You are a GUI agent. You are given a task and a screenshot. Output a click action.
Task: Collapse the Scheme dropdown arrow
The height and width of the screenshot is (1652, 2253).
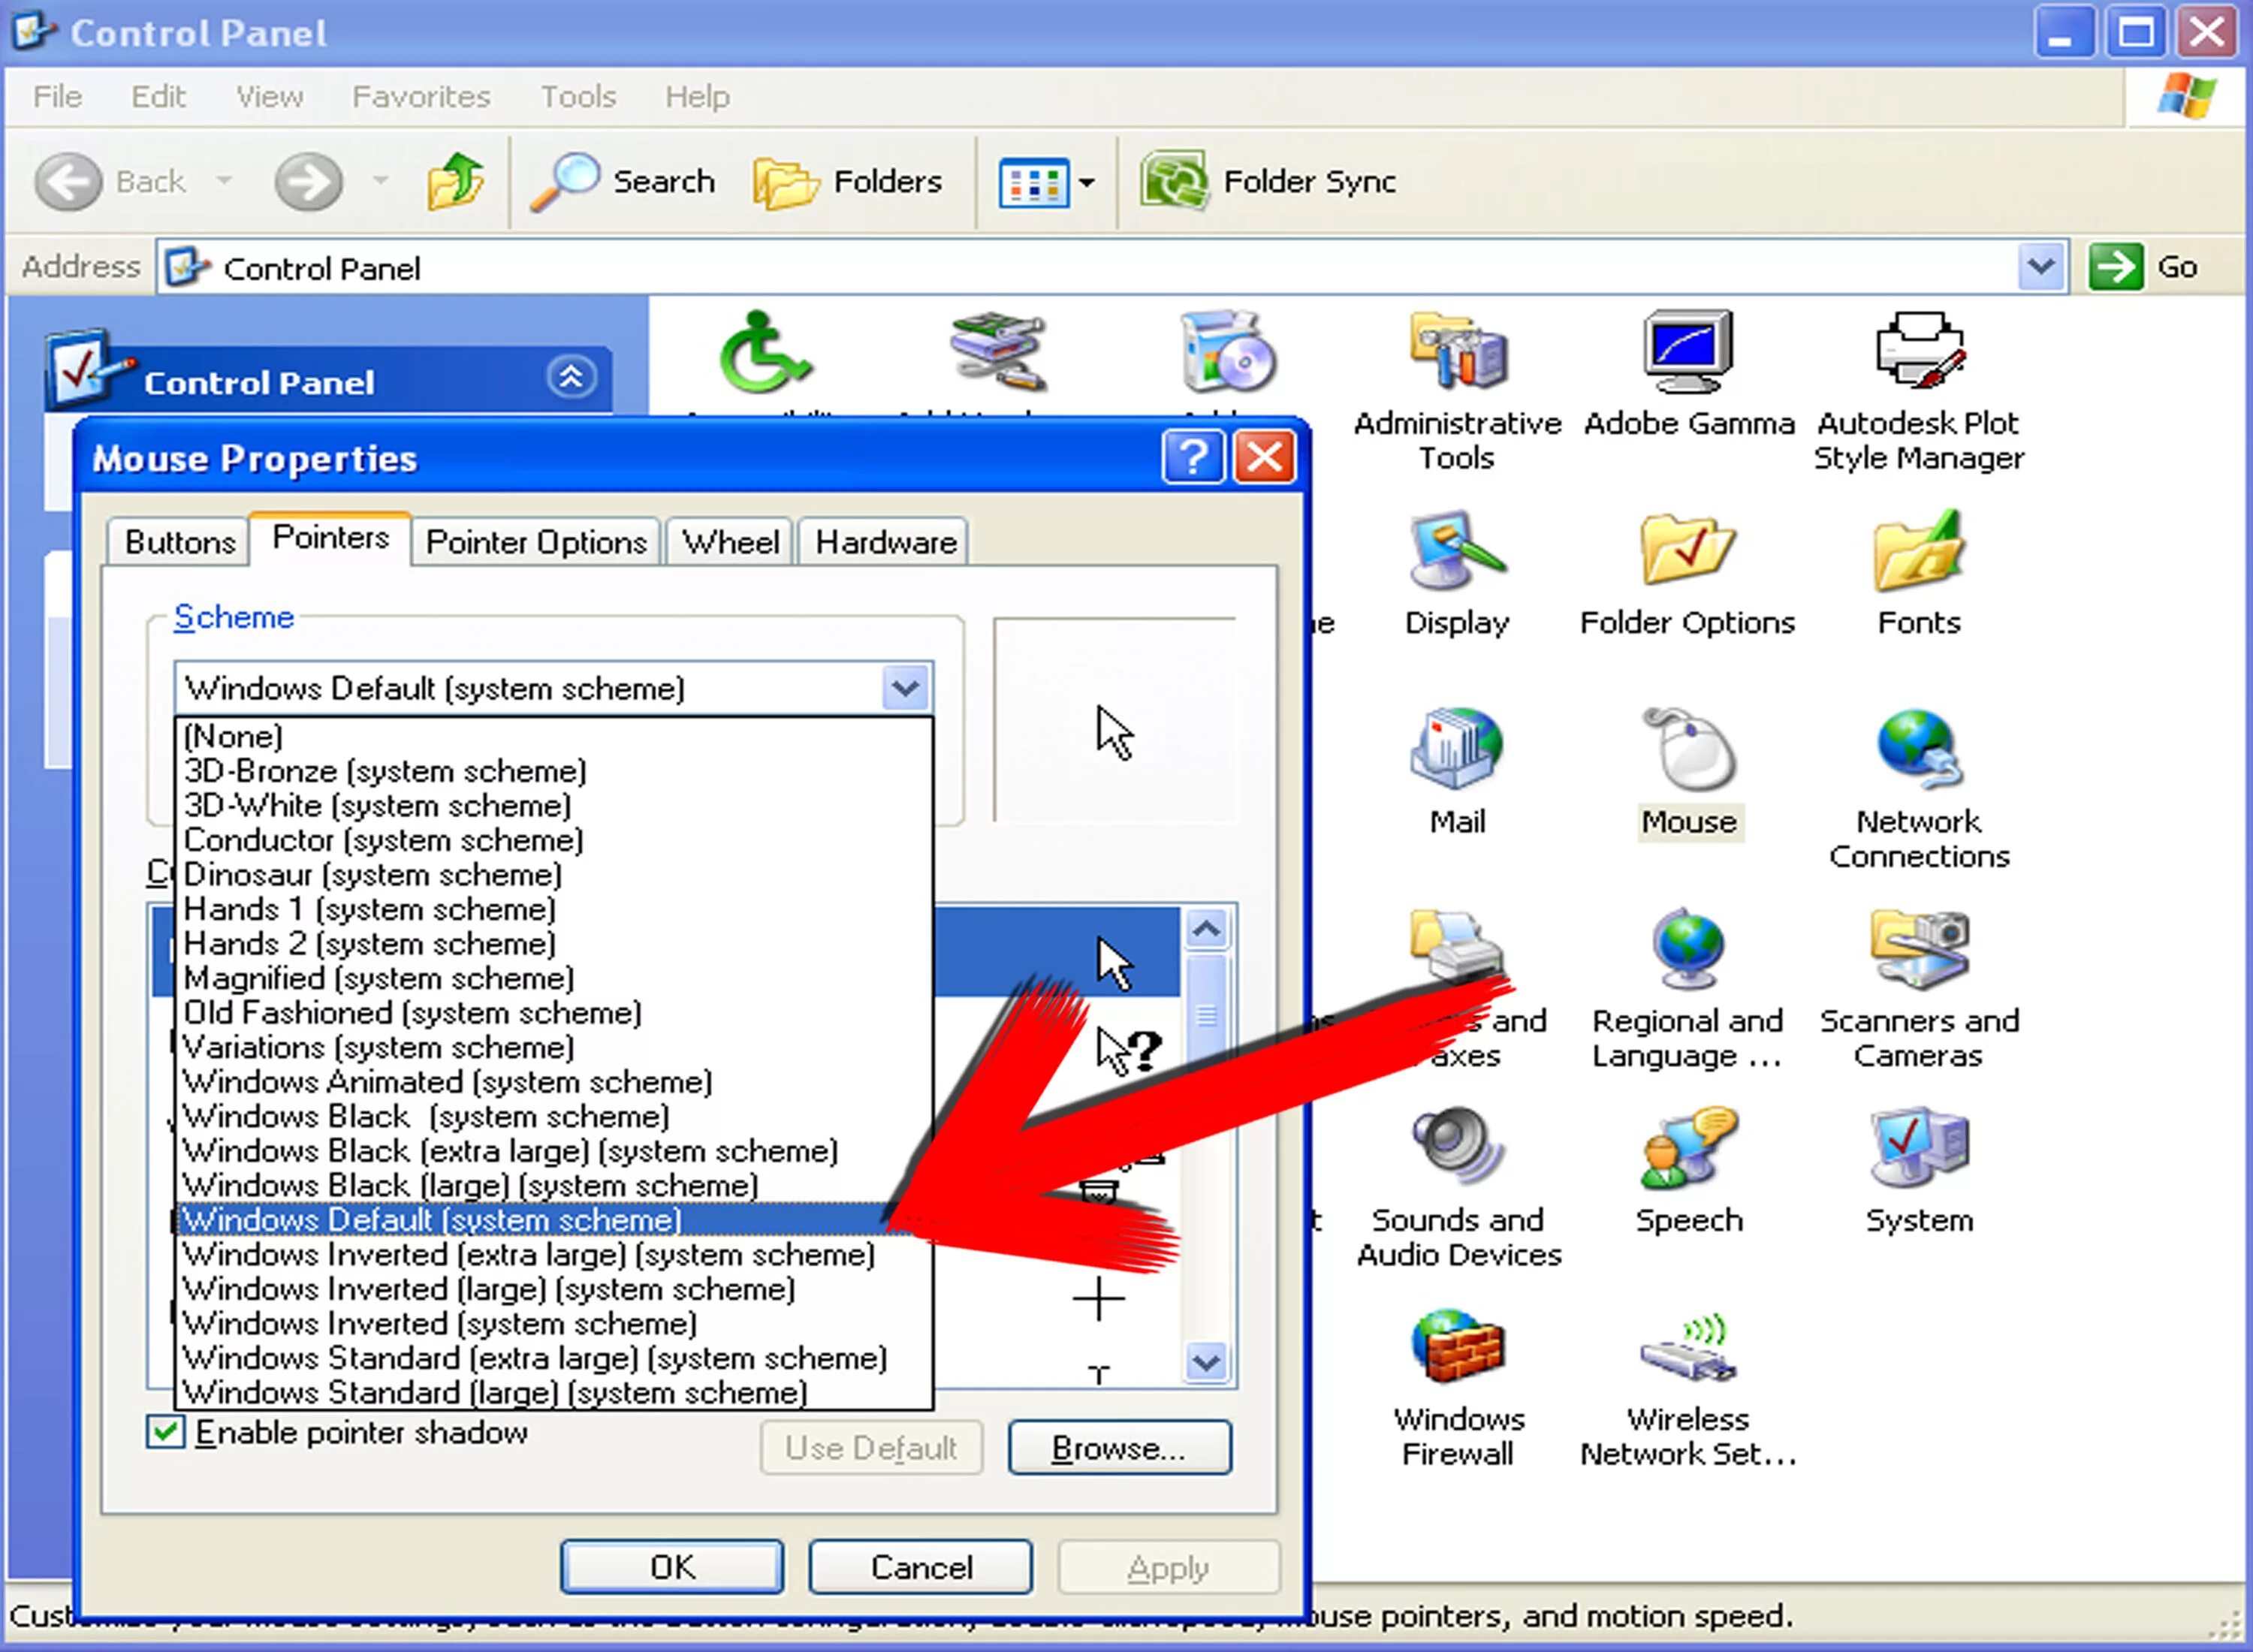905,688
